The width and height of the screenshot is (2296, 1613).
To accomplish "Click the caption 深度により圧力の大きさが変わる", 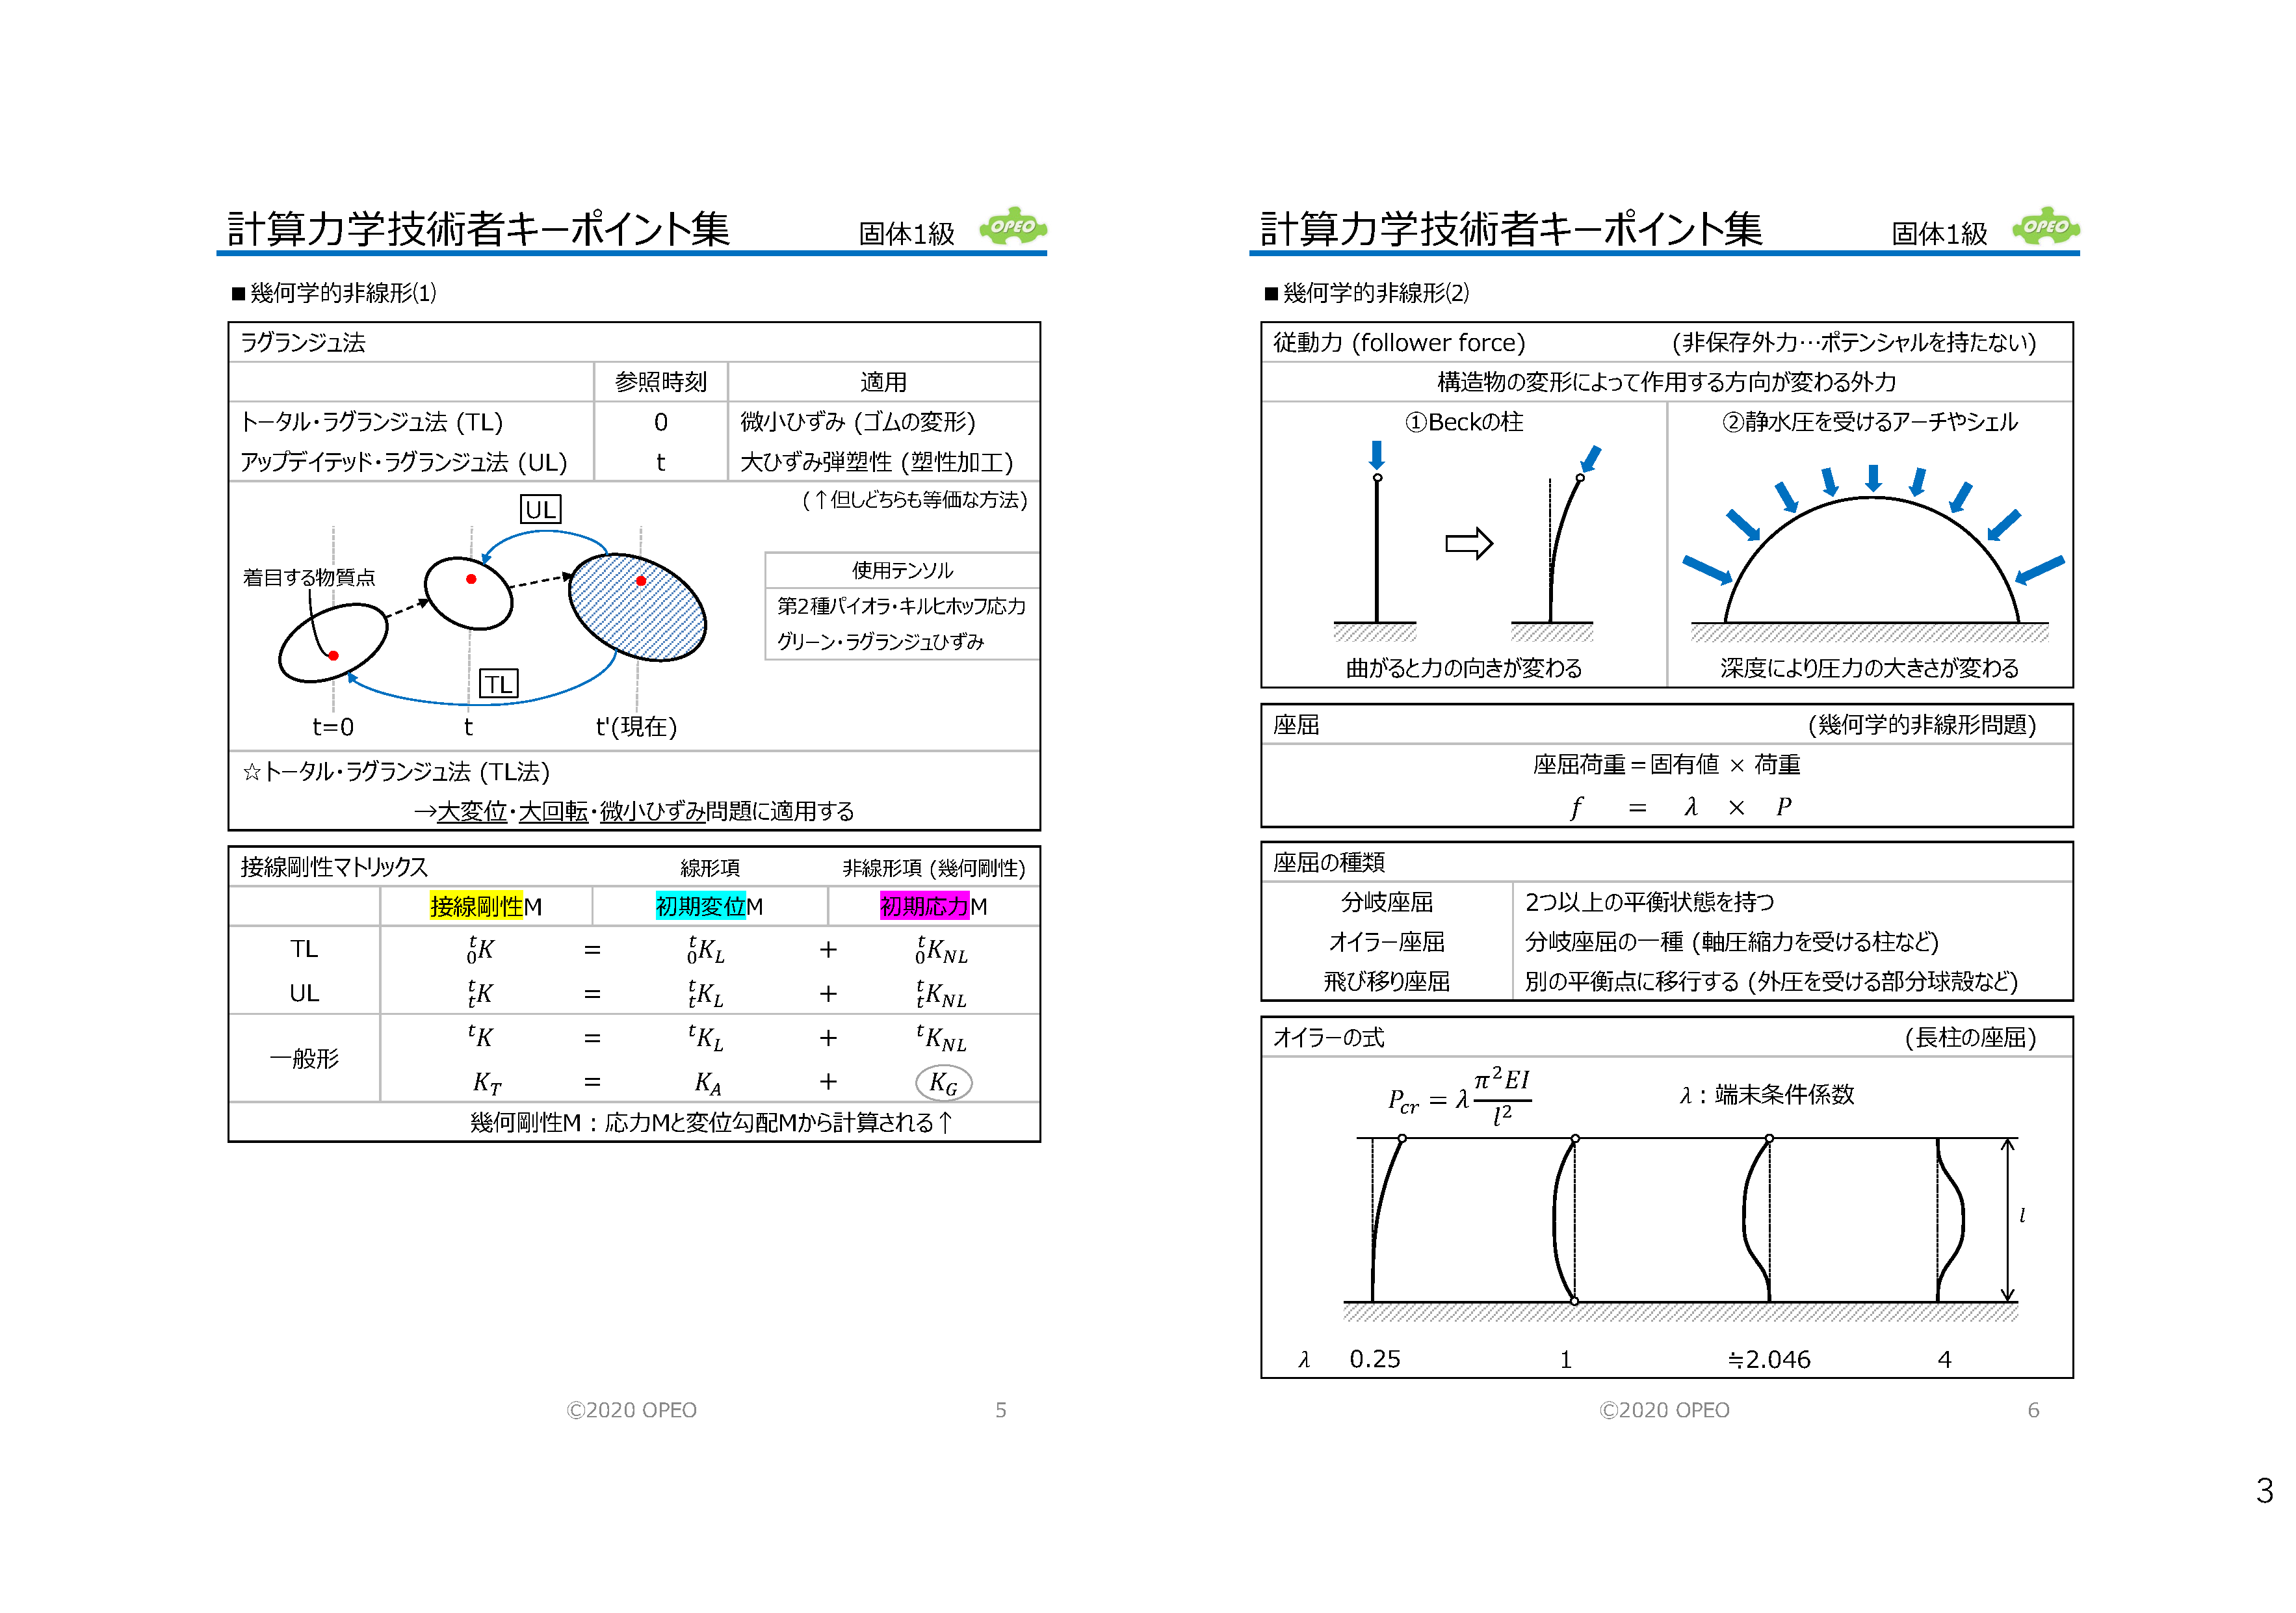I will (x=1870, y=668).
